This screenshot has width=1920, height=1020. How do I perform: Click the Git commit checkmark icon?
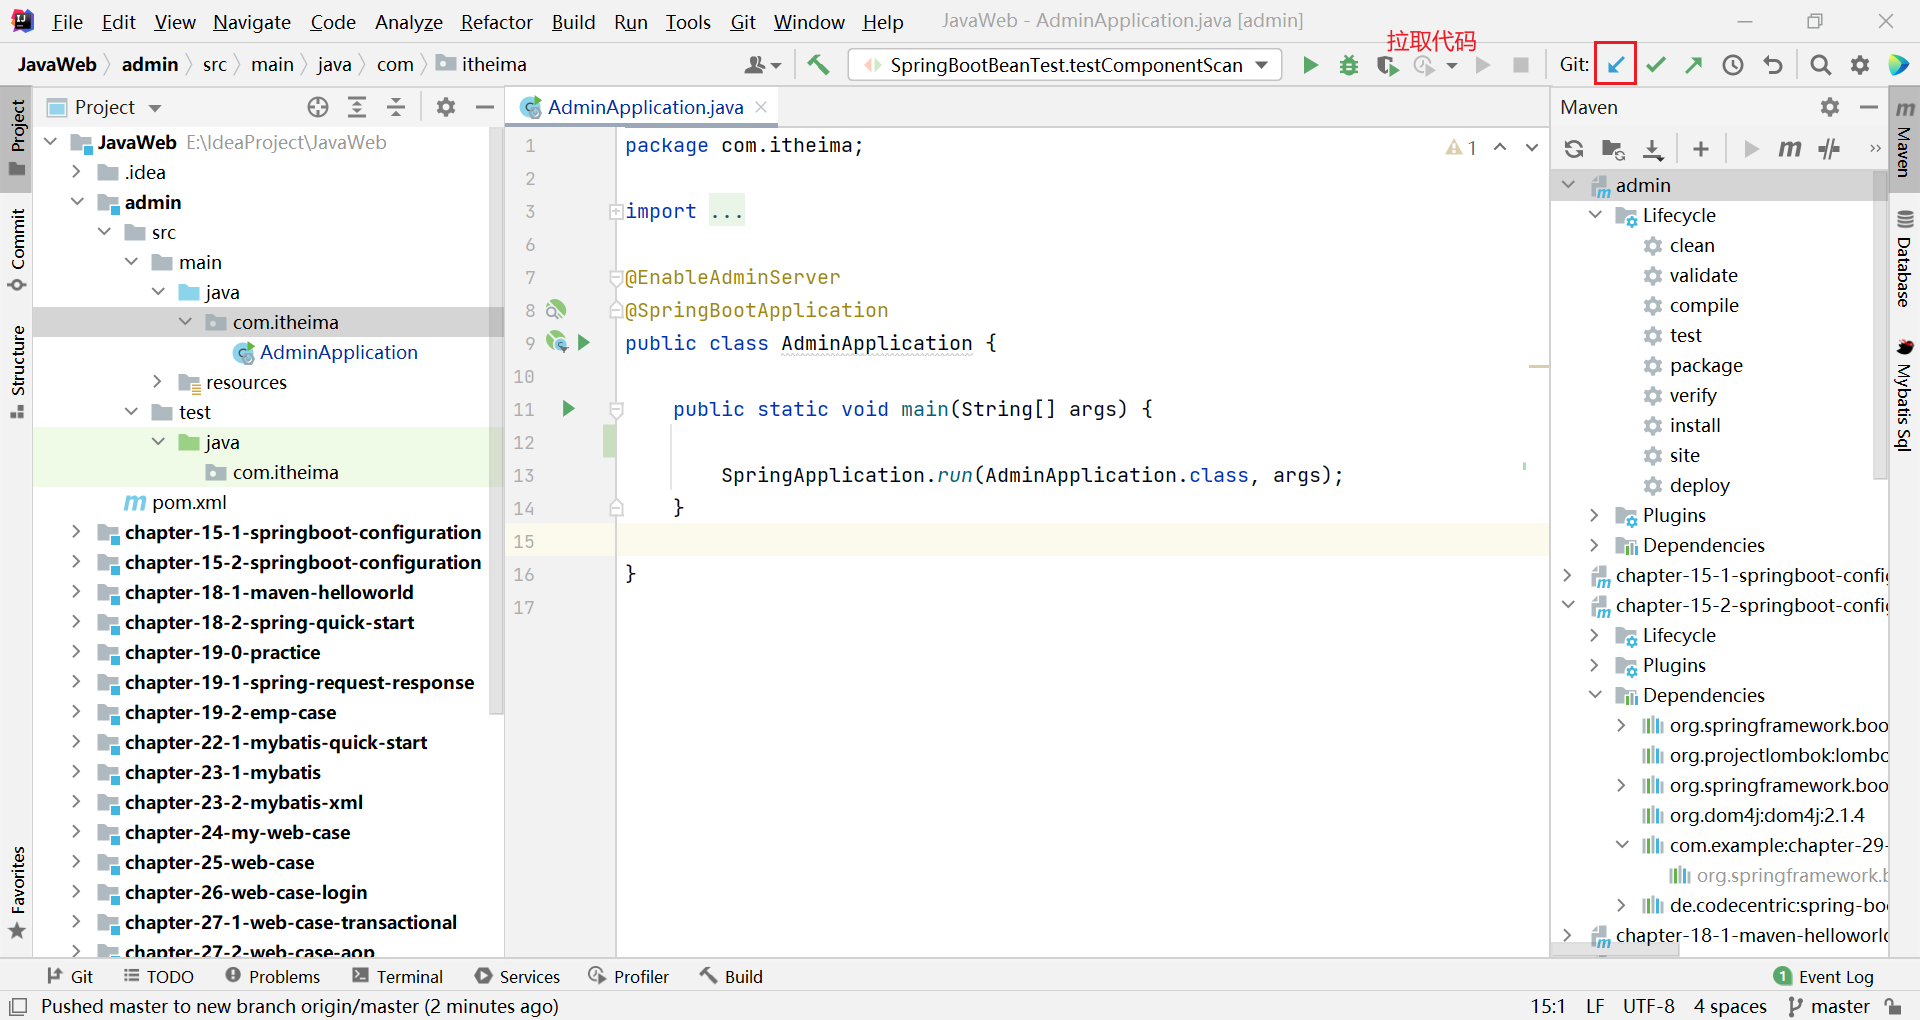click(1656, 65)
